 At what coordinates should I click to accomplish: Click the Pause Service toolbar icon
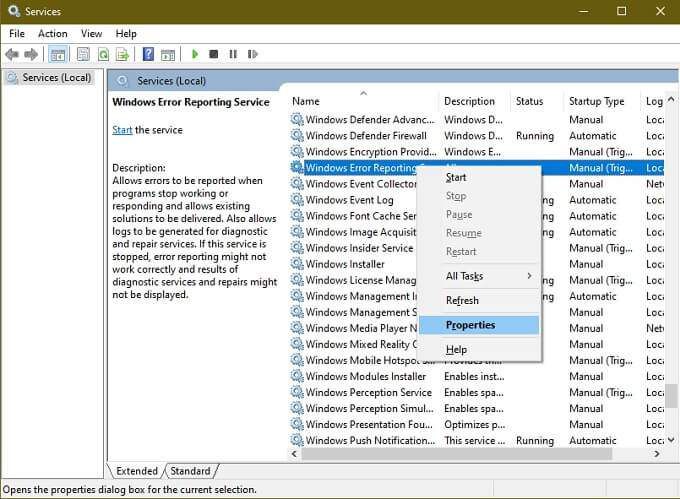tap(233, 54)
